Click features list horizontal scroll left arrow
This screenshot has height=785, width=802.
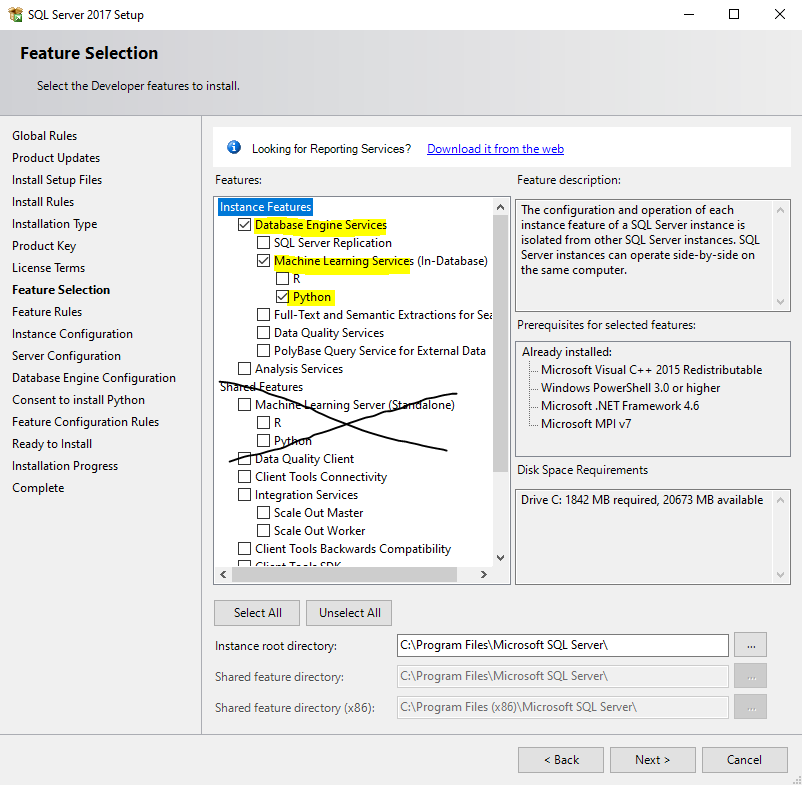tap(223, 574)
